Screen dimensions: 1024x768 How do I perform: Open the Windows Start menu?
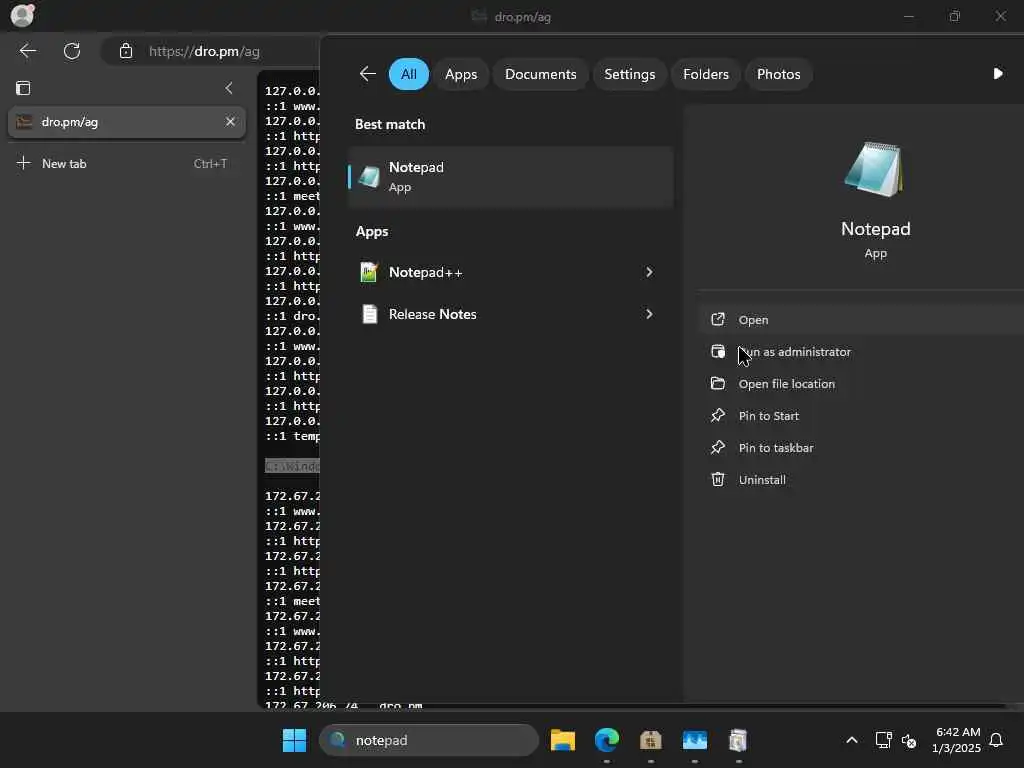(x=295, y=741)
